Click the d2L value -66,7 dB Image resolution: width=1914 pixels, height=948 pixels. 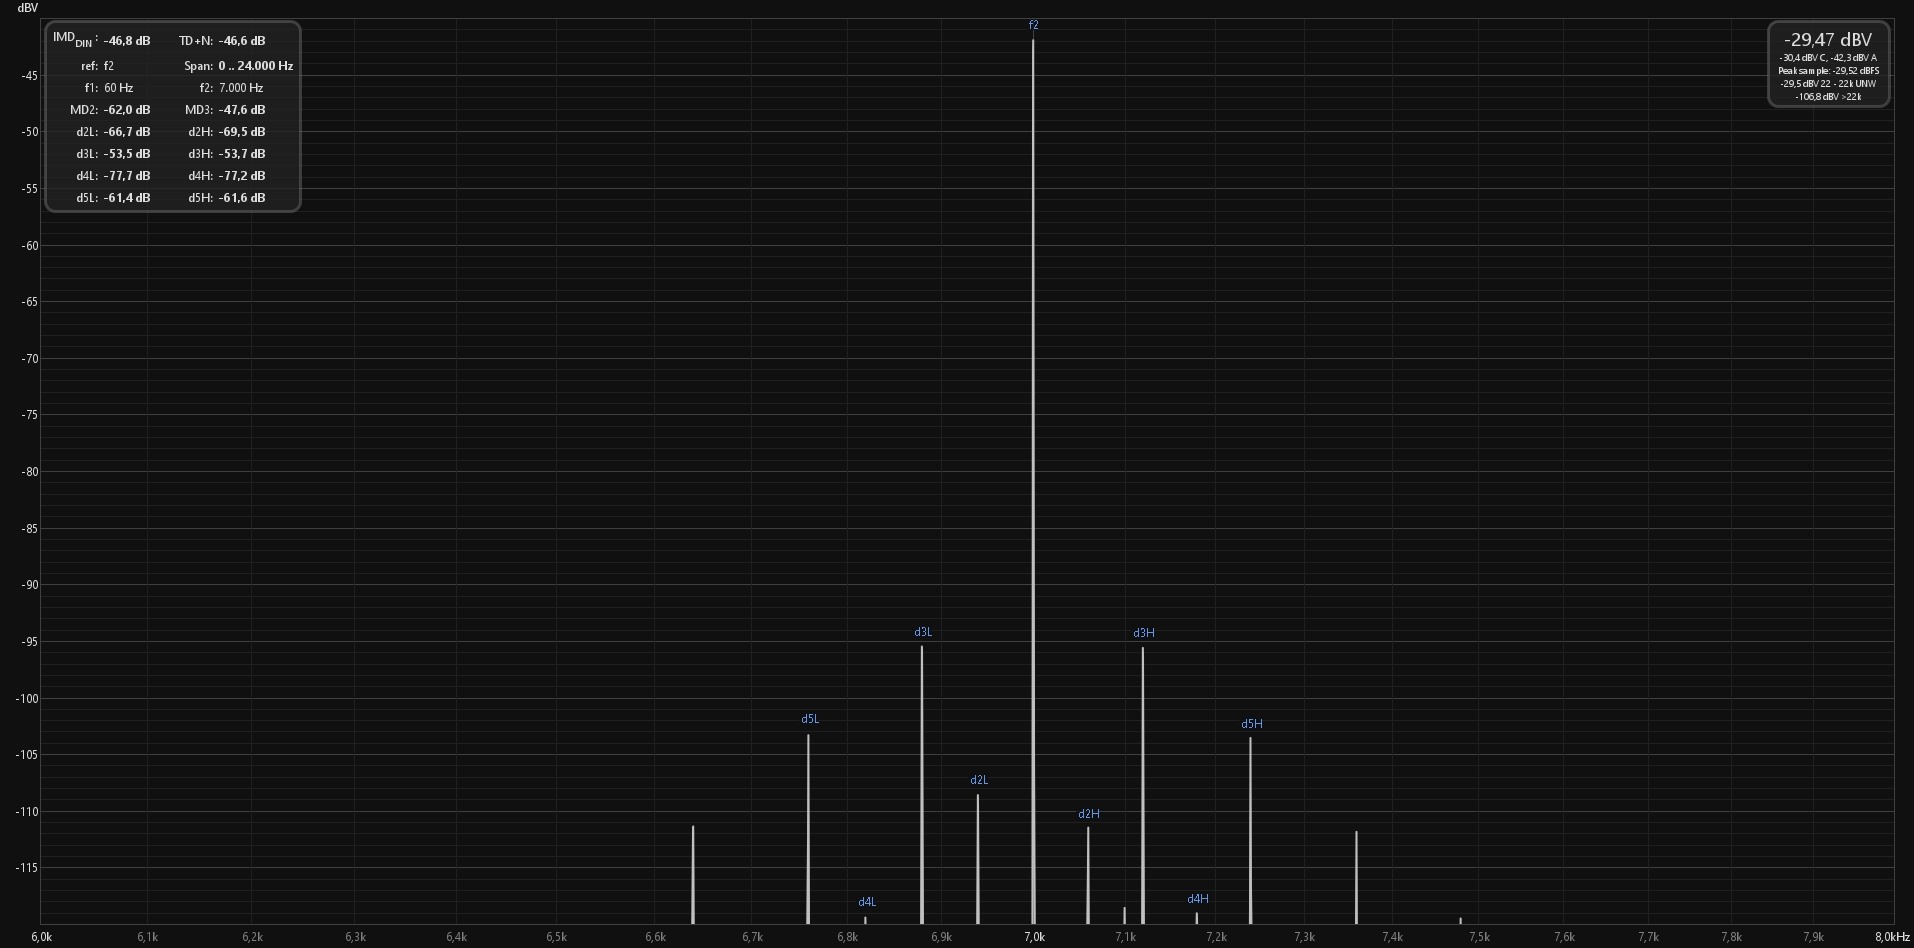pyautogui.click(x=127, y=132)
